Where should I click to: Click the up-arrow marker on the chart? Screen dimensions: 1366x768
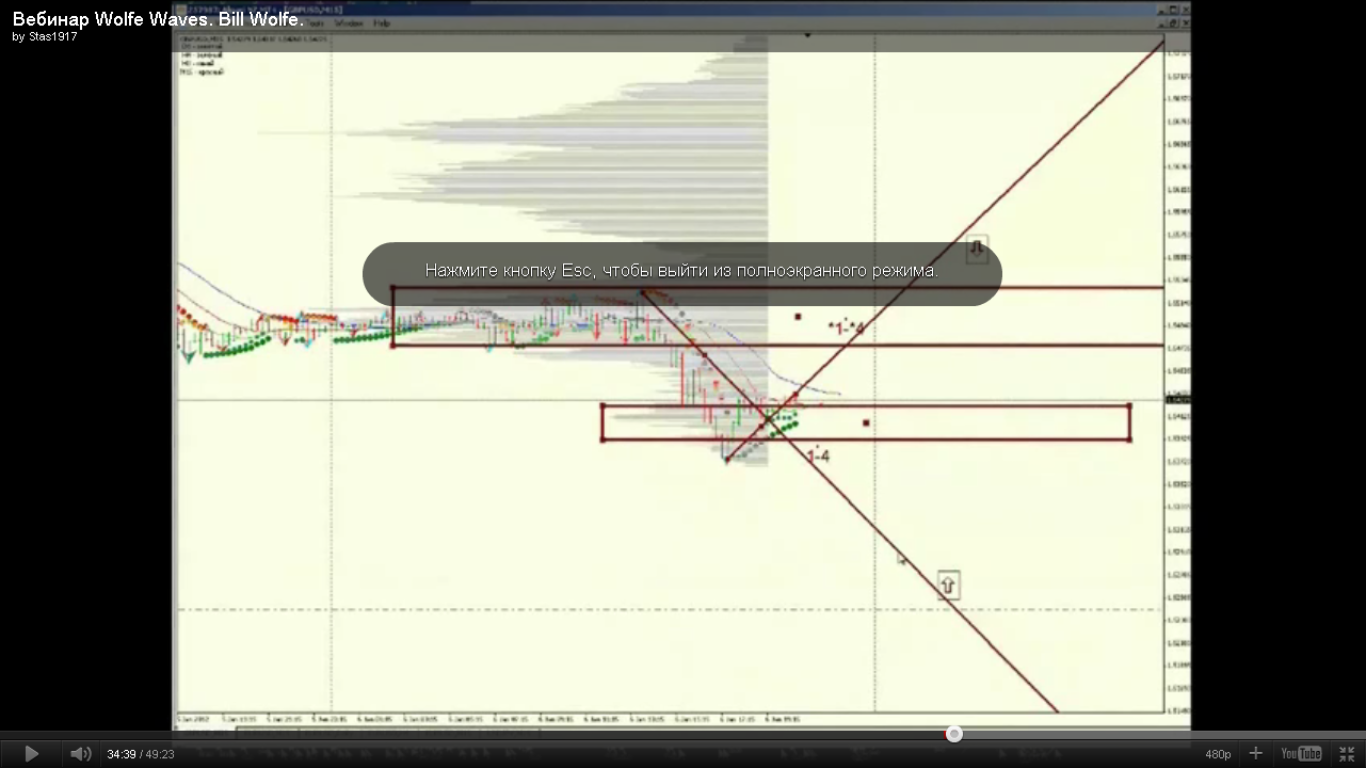[948, 584]
